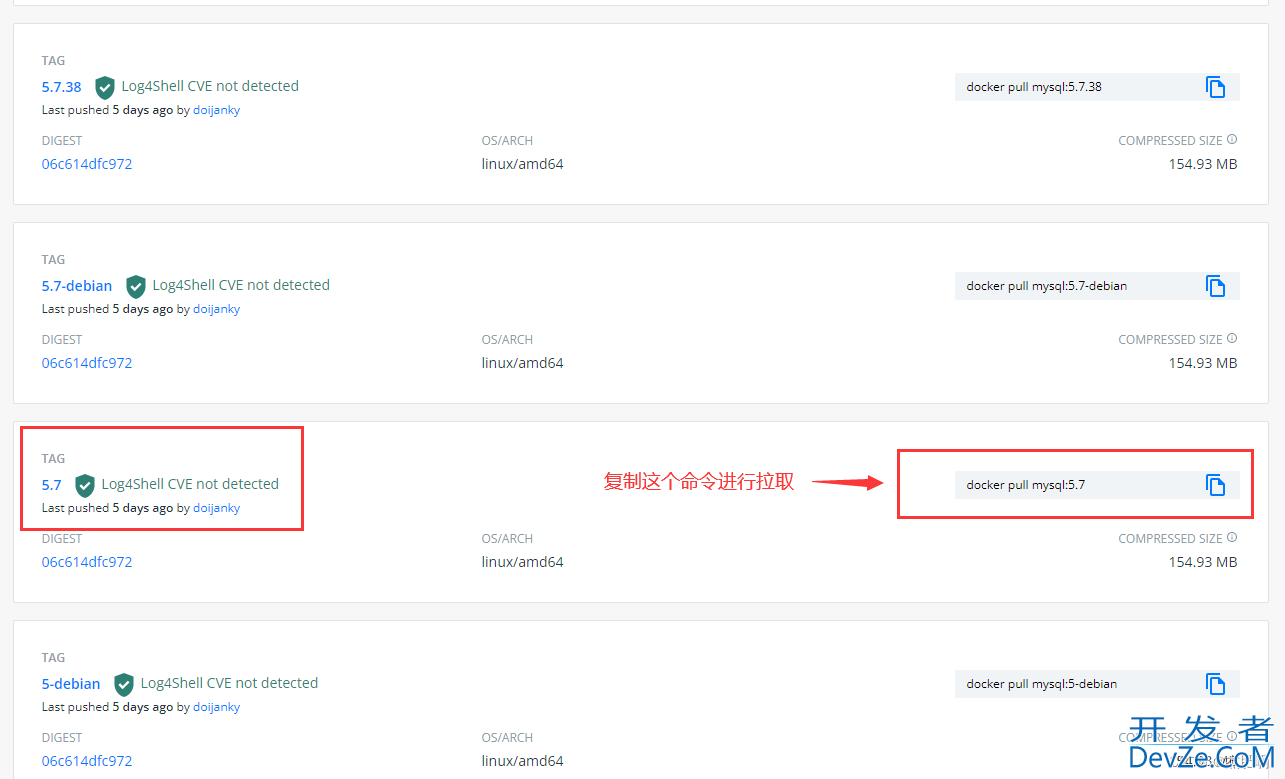
Task: Copy the docker pull mysql:5.7.38 command
Action: (1215, 87)
